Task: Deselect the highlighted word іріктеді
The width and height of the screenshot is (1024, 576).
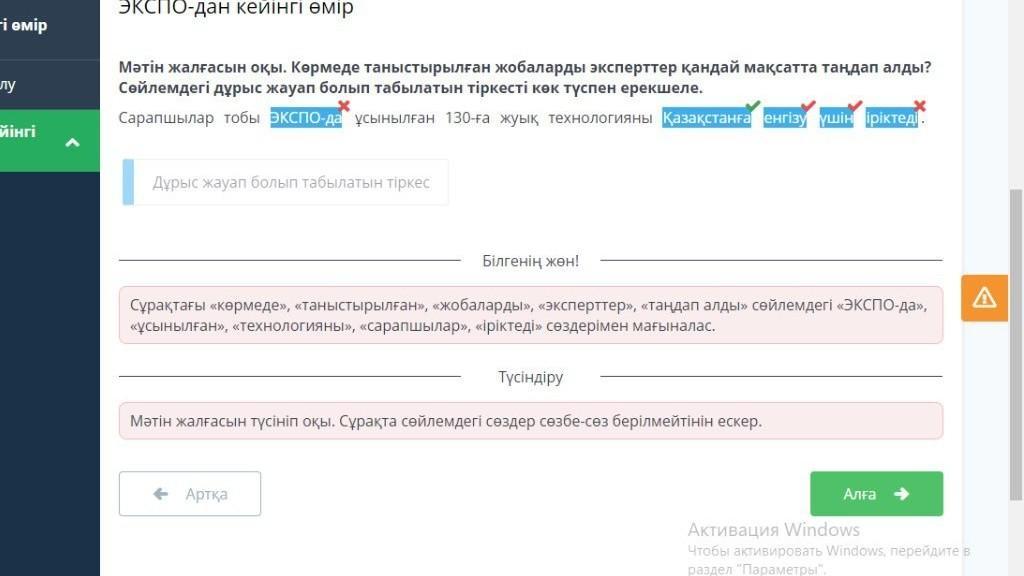Action: (x=891, y=120)
